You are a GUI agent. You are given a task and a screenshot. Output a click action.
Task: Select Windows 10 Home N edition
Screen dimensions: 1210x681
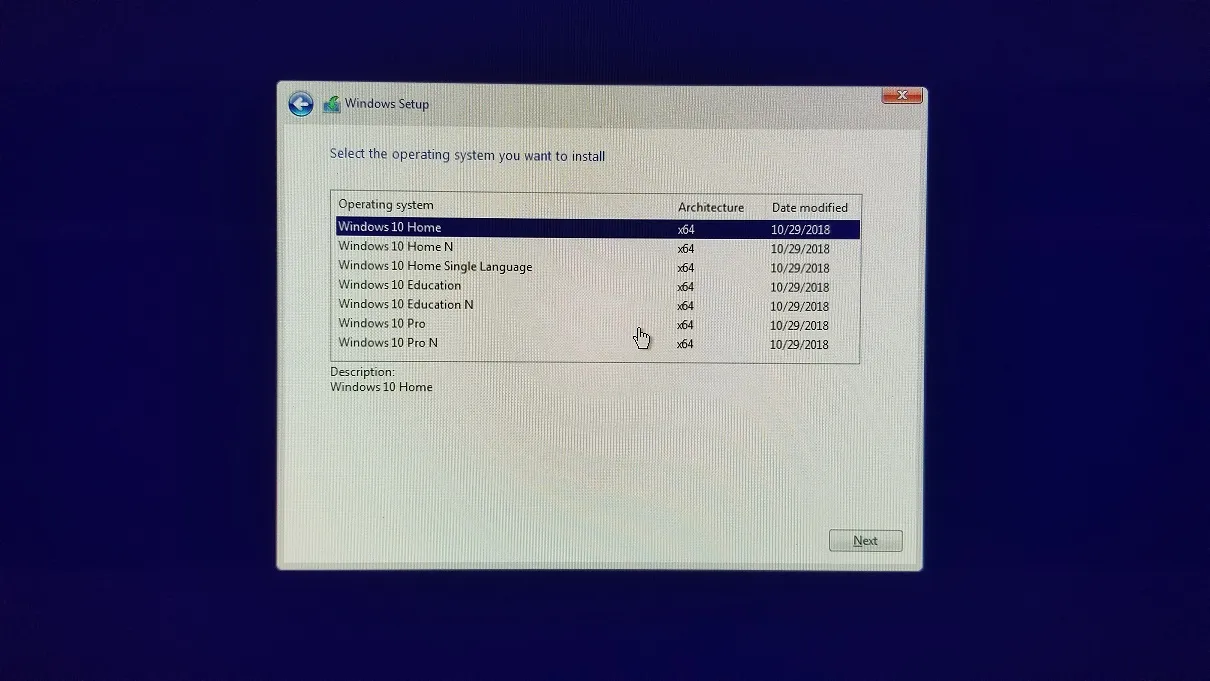pyautogui.click(x=598, y=247)
